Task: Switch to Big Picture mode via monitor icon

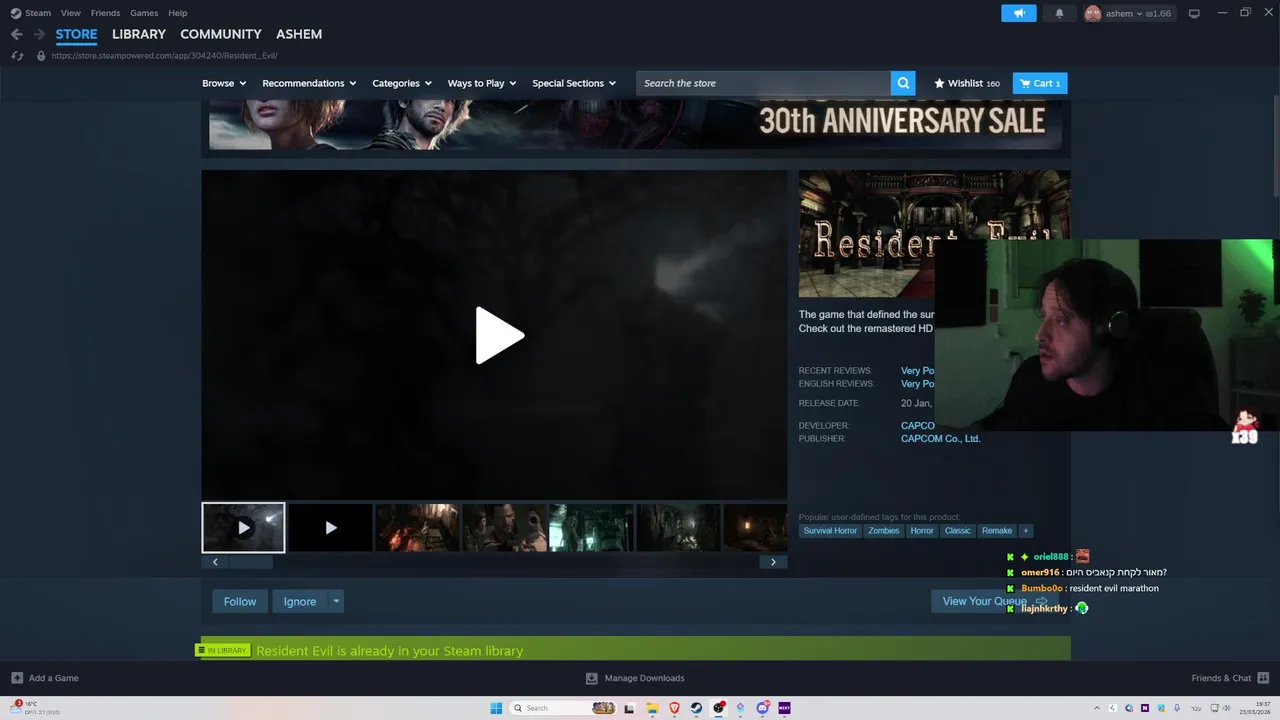Action: coord(1194,13)
